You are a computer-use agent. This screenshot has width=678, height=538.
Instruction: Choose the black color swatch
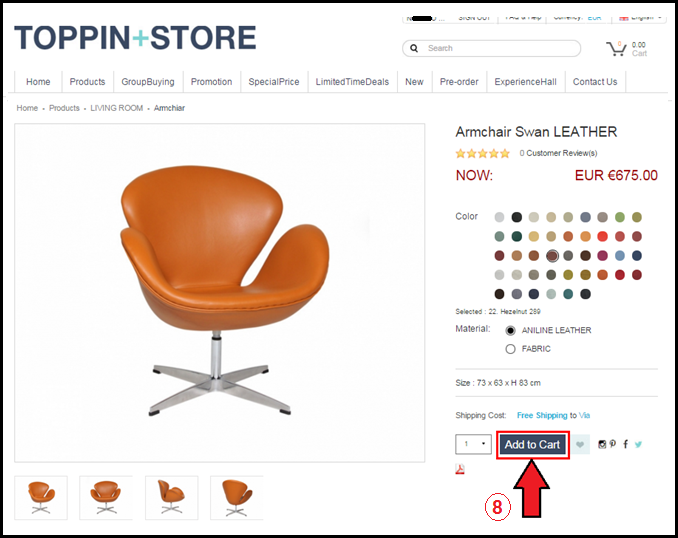point(516,217)
